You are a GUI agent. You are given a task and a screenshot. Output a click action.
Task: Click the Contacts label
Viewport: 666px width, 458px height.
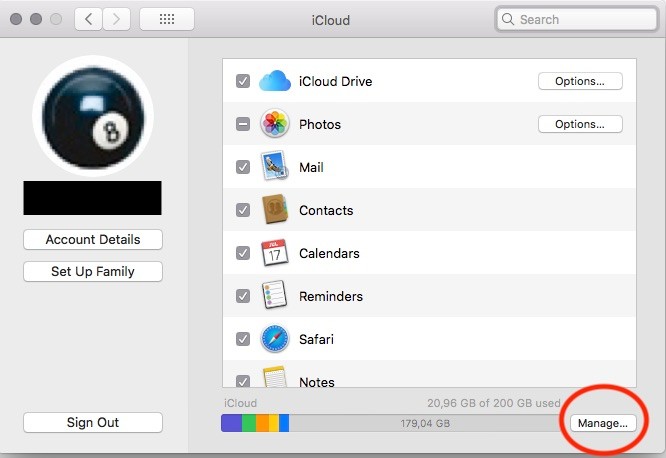tap(326, 210)
